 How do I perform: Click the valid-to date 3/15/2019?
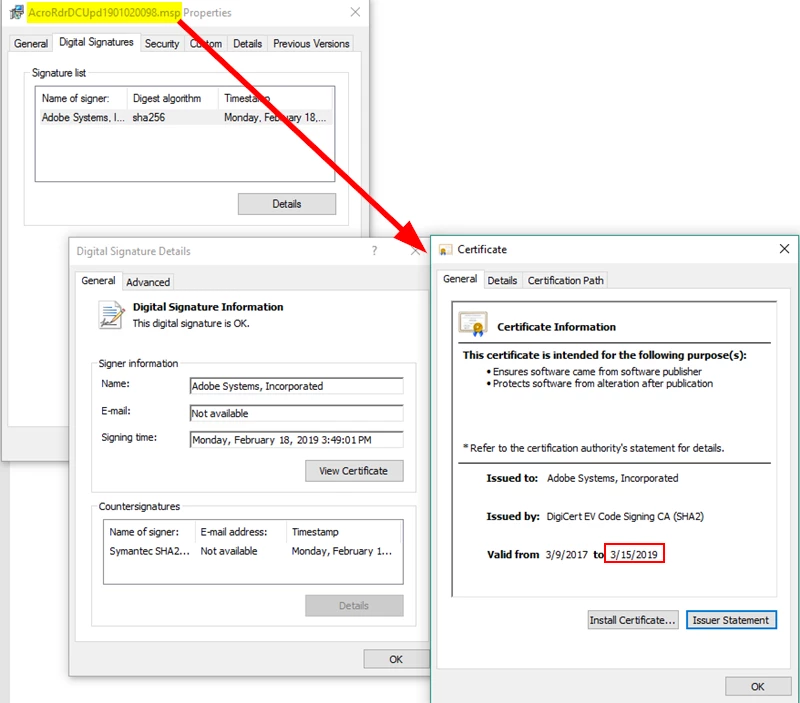634,555
